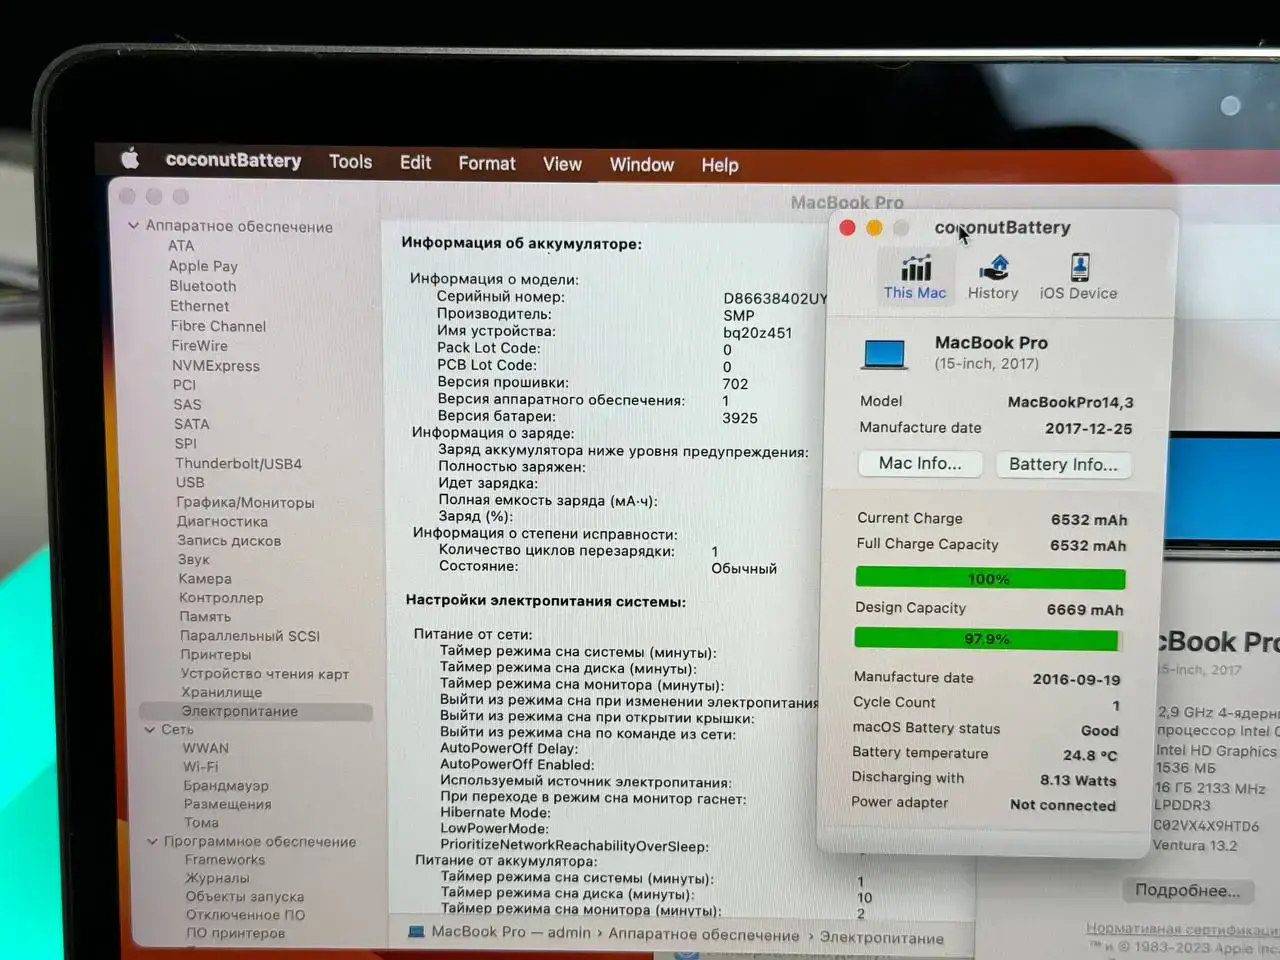The height and width of the screenshot is (960, 1280).
Task: Click the Battery Info... button
Action: tap(1063, 464)
